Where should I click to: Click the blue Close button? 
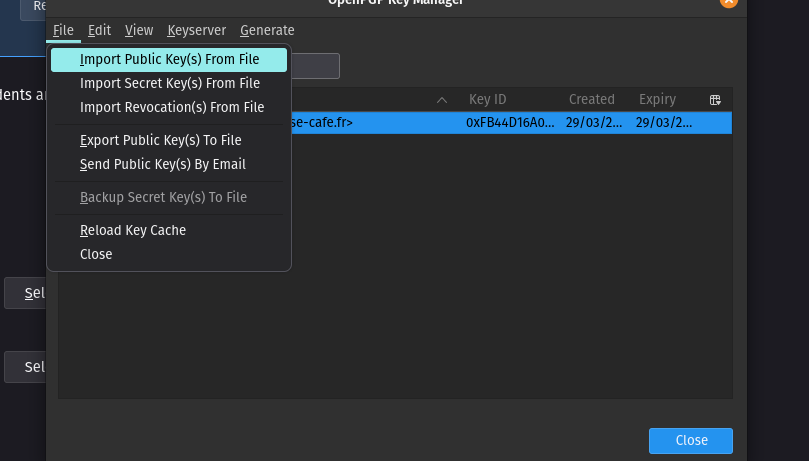click(x=690, y=440)
